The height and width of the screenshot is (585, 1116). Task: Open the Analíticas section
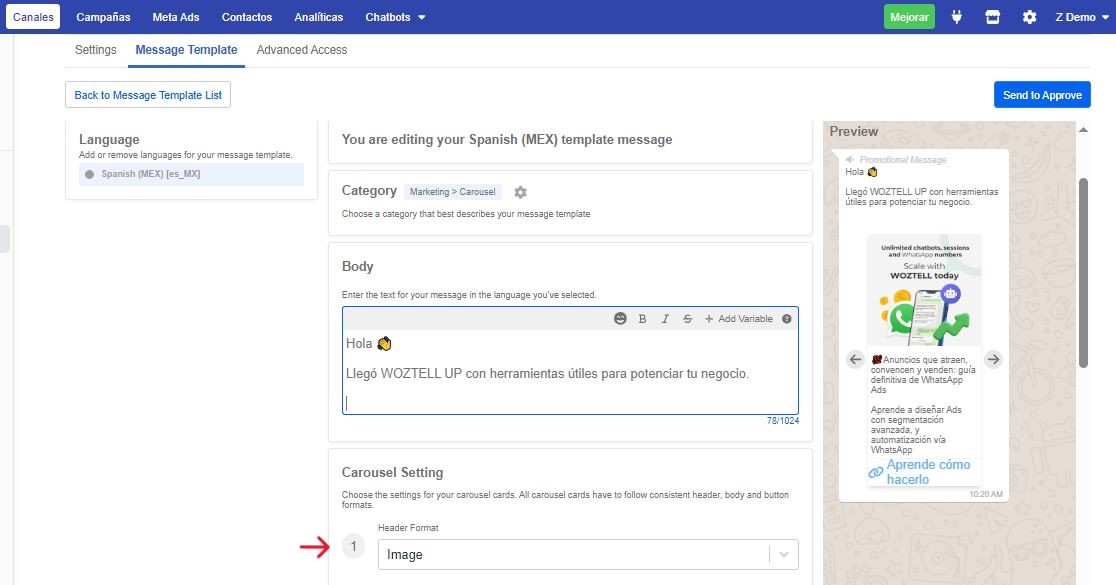coord(319,17)
